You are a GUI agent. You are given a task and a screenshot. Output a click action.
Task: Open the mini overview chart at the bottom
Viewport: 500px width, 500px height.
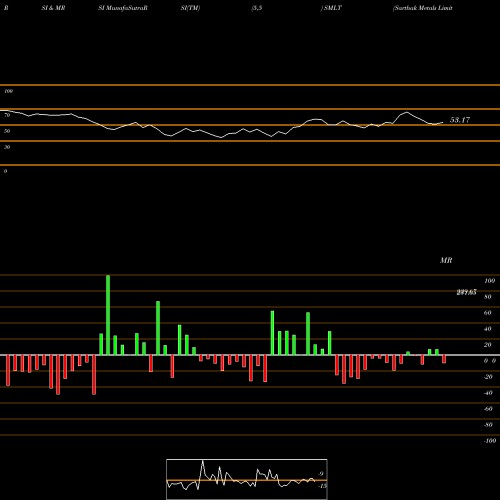pyautogui.click(x=247, y=479)
